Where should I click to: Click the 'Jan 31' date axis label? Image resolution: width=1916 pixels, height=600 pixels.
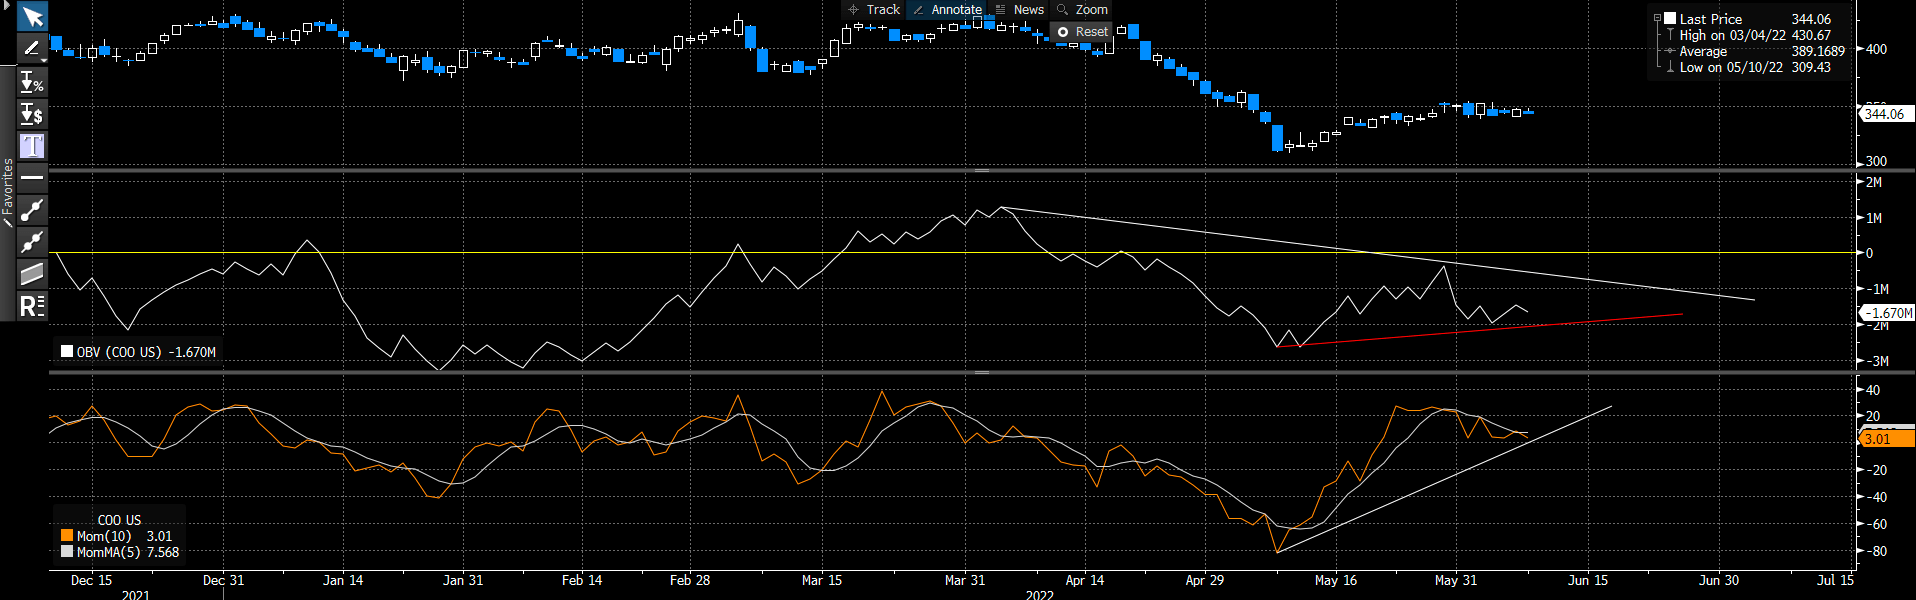pos(463,580)
